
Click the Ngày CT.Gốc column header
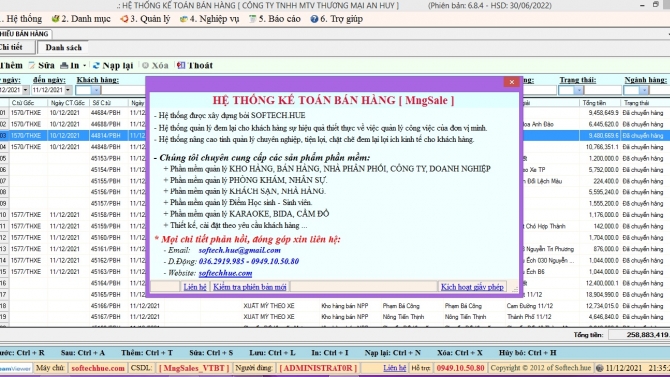(68, 103)
